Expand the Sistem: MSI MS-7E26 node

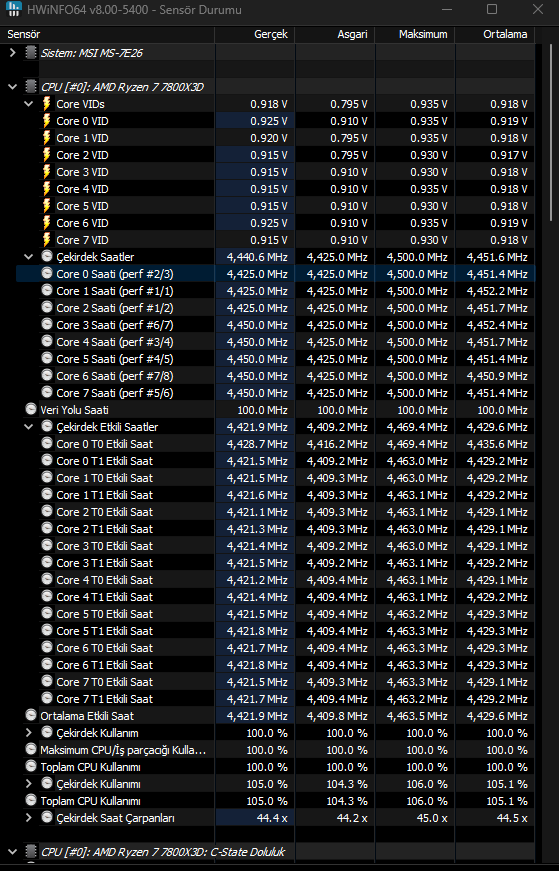click(13, 53)
